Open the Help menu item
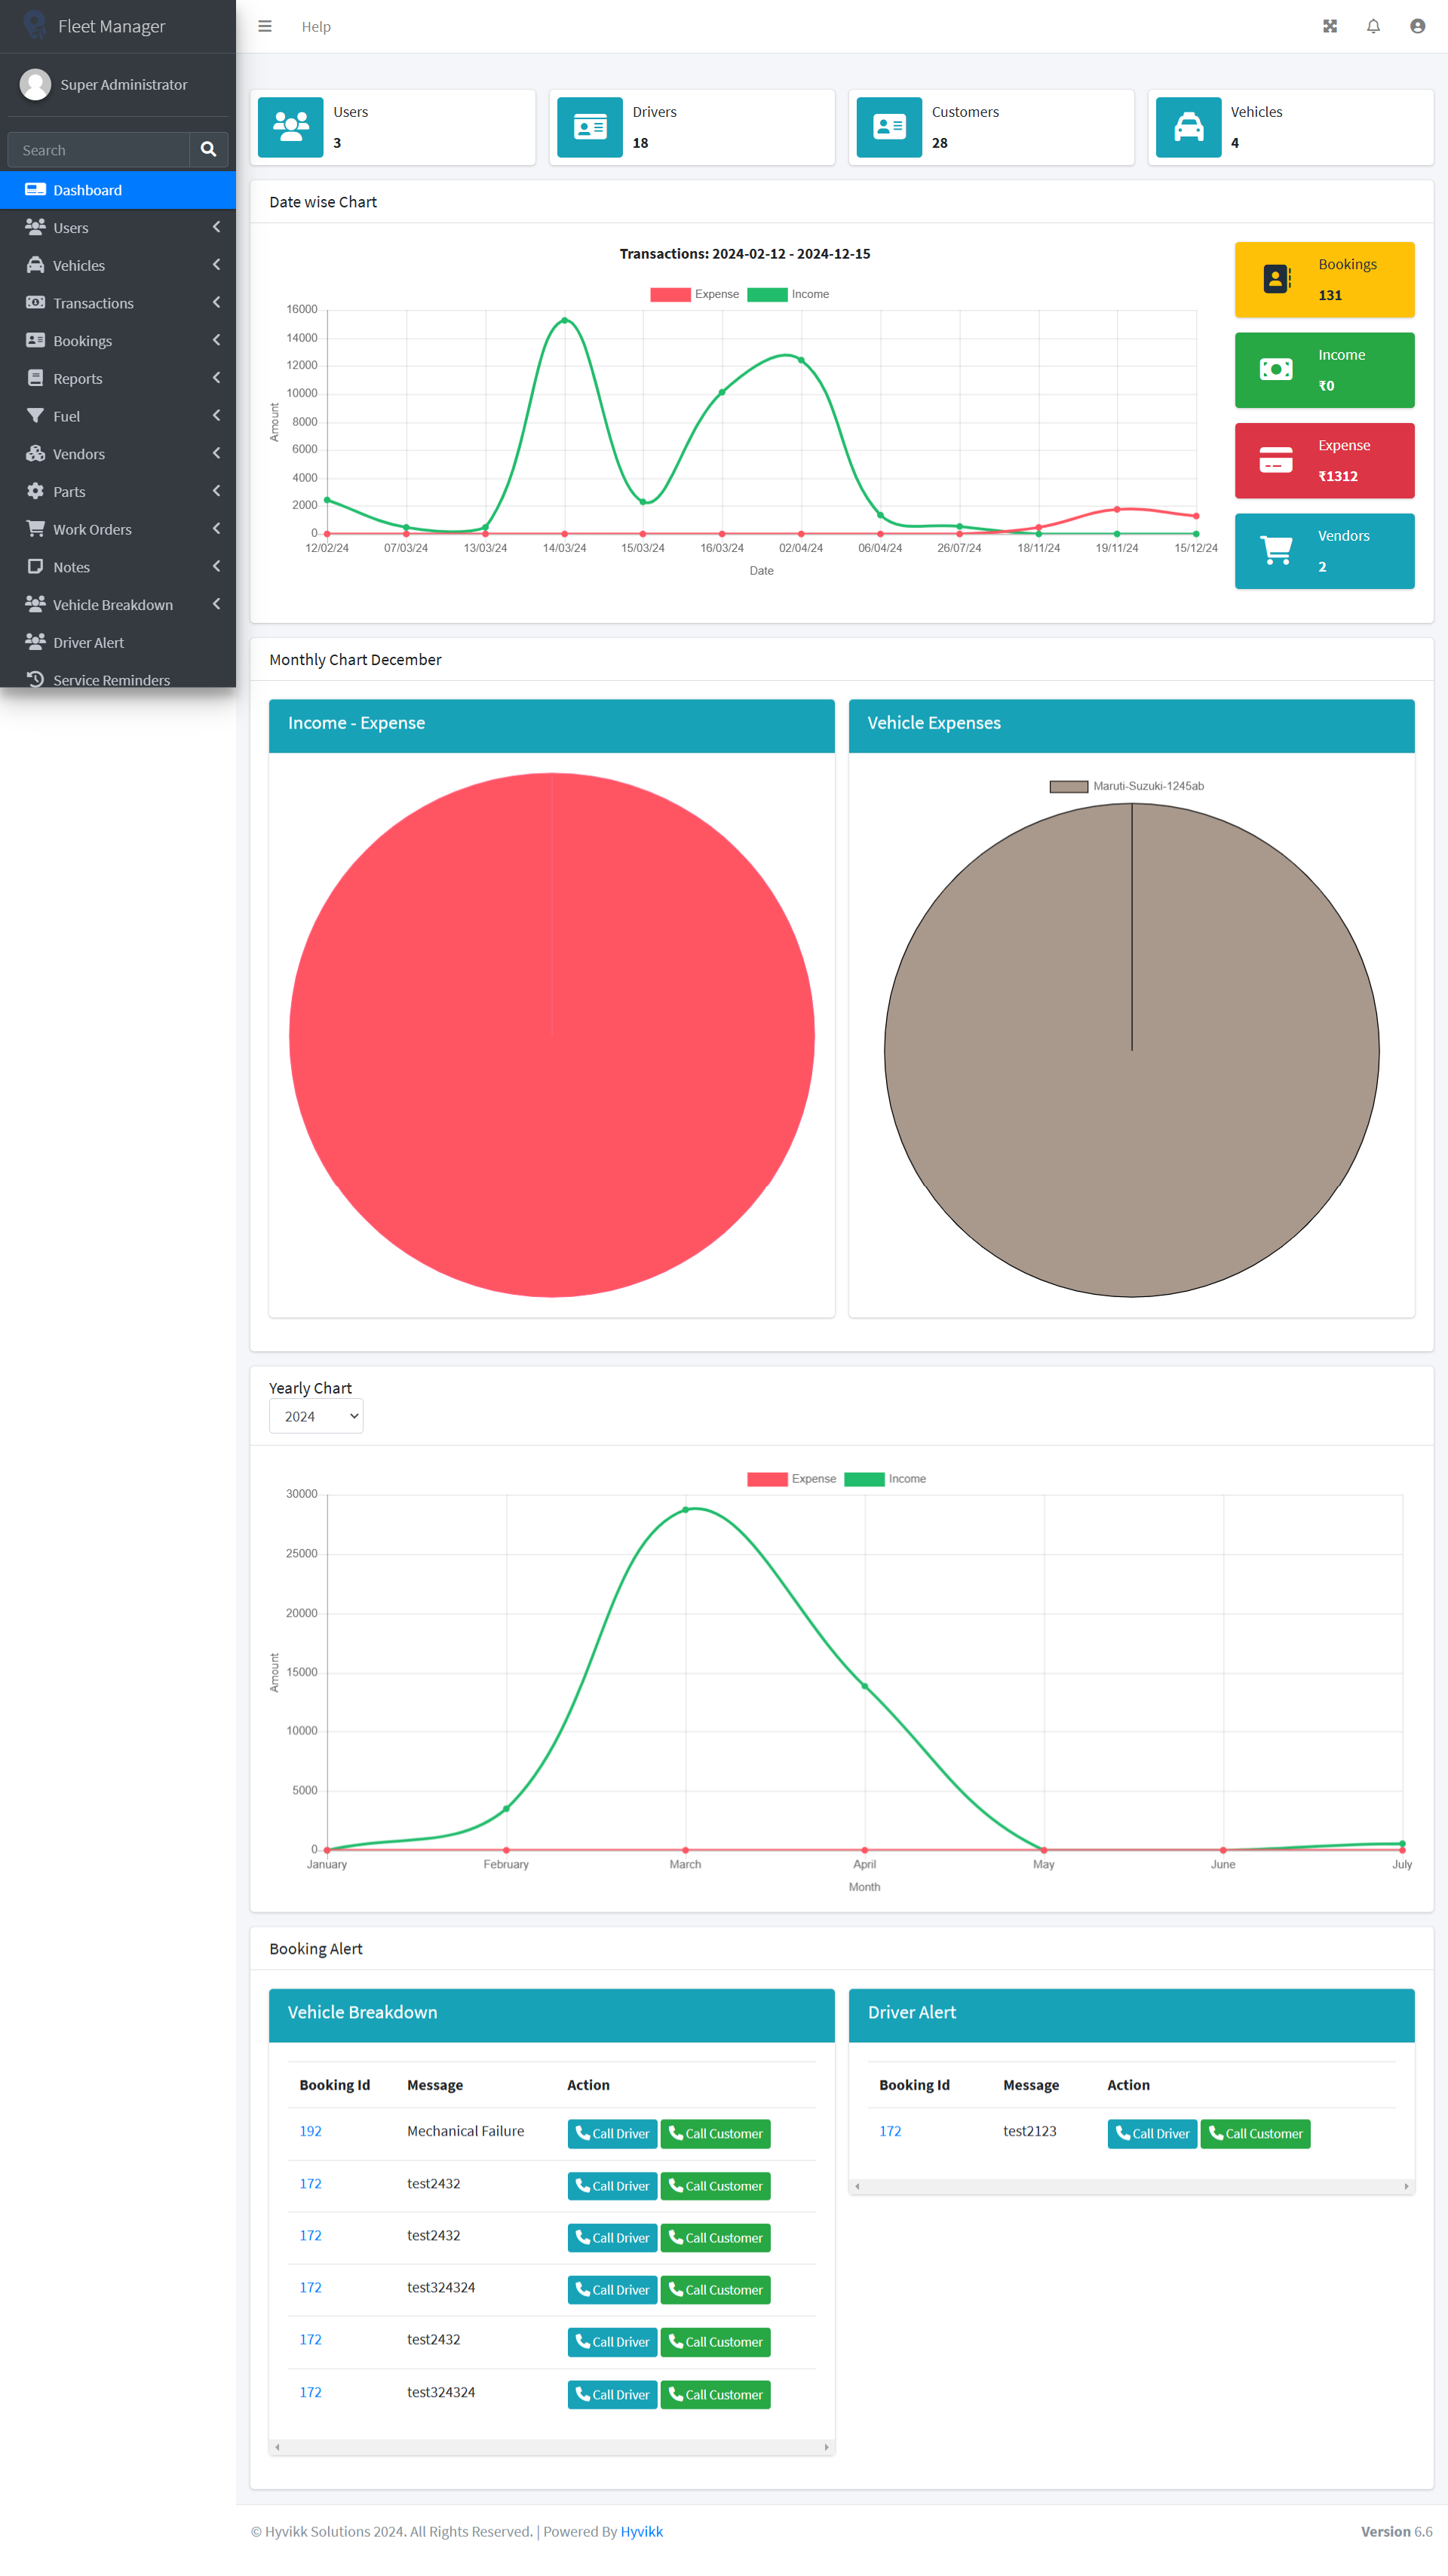The height and width of the screenshot is (2576, 1448). click(x=316, y=27)
